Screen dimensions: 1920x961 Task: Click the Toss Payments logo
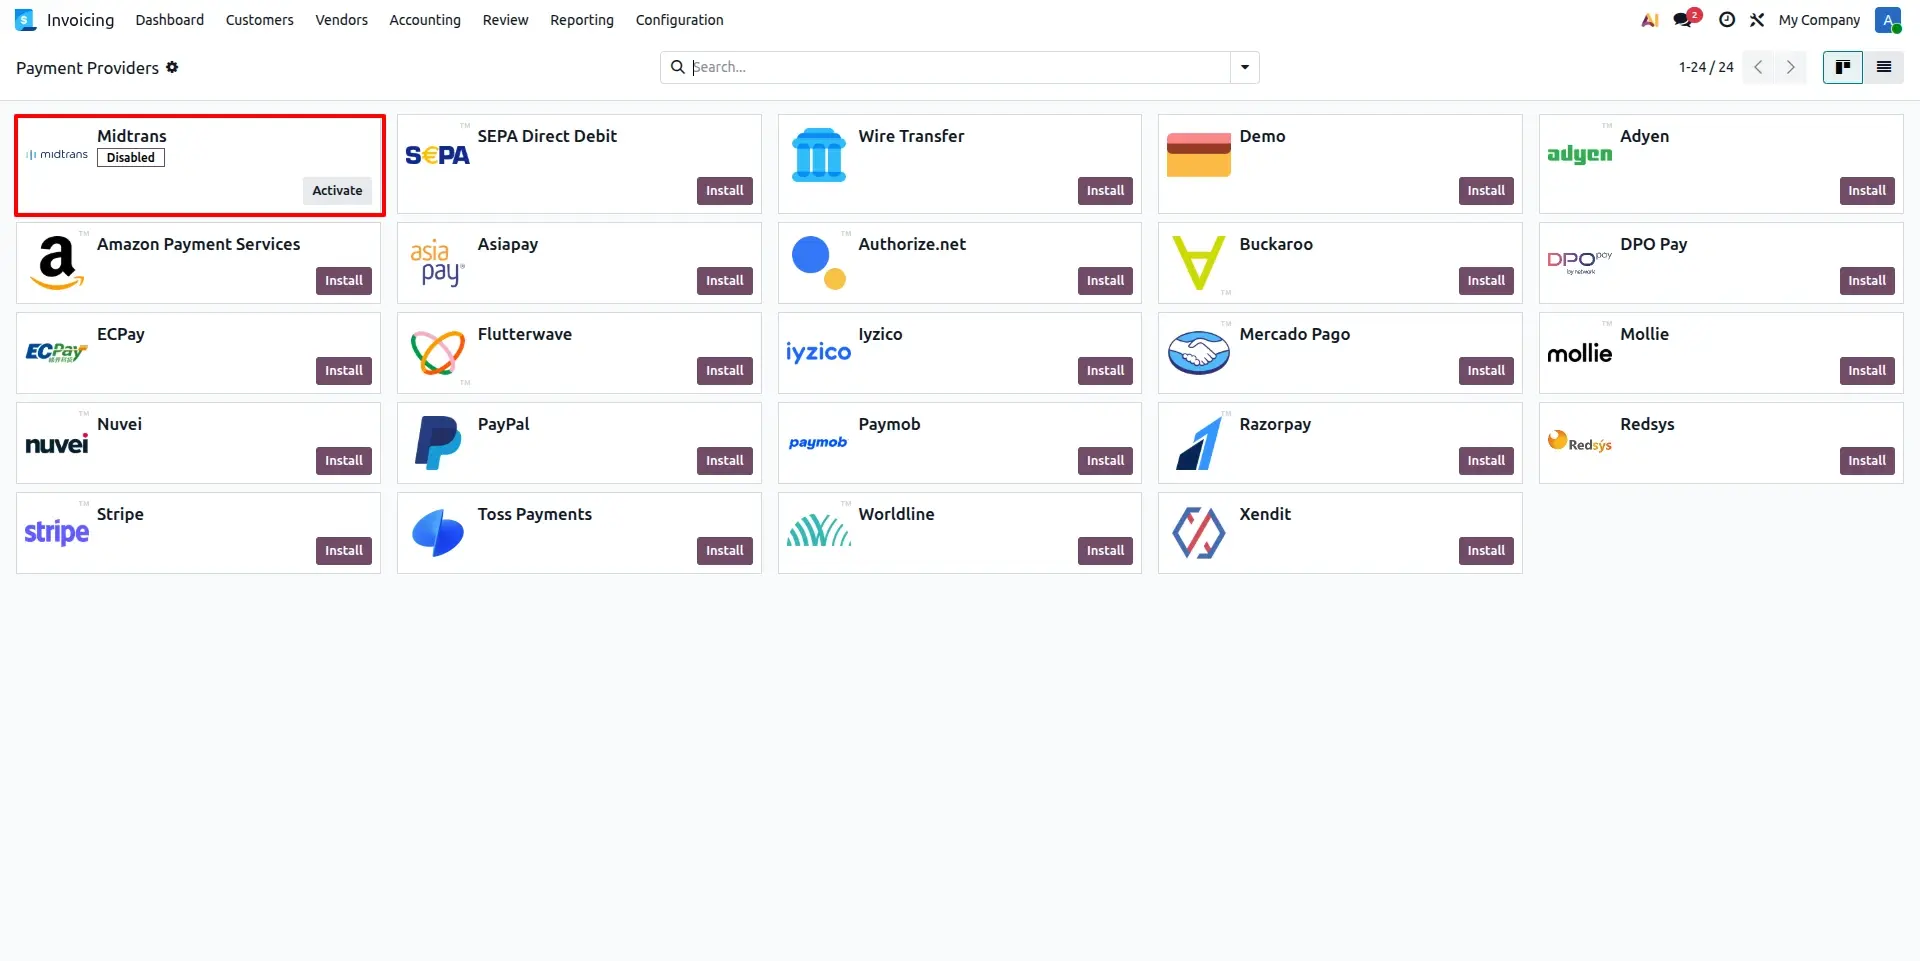(437, 533)
